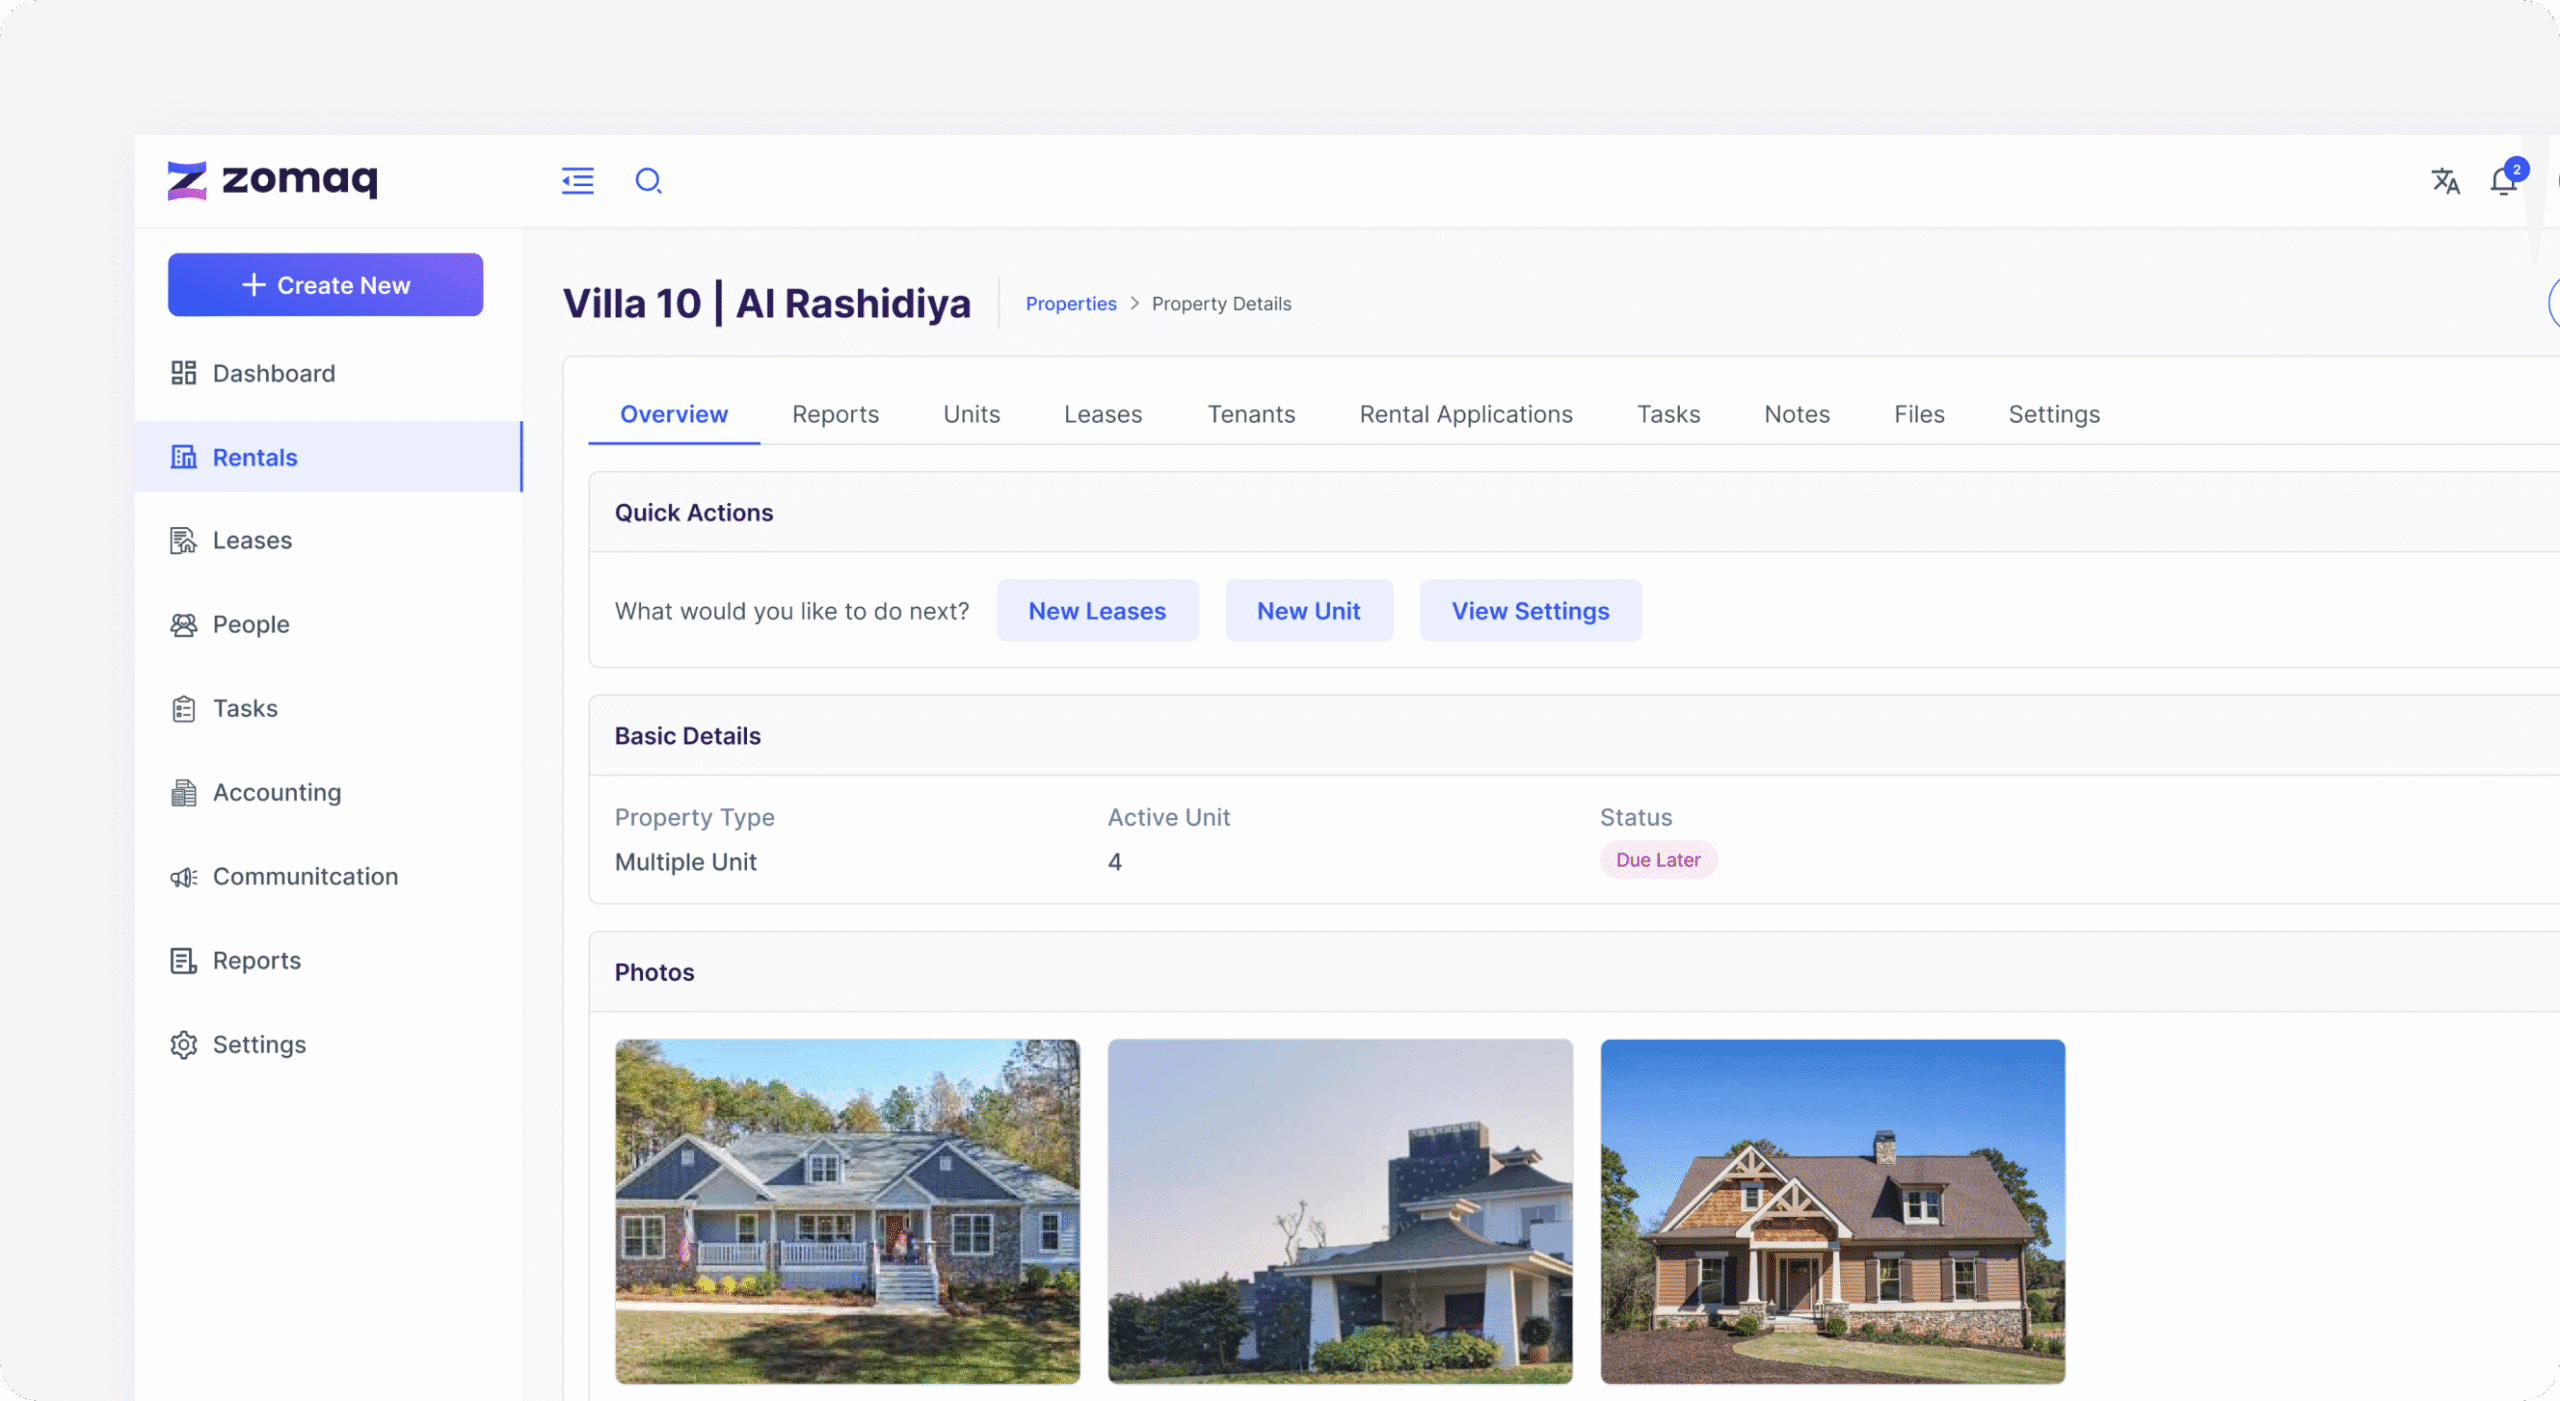
Task: Open search via magnifier icon
Action: tap(648, 181)
